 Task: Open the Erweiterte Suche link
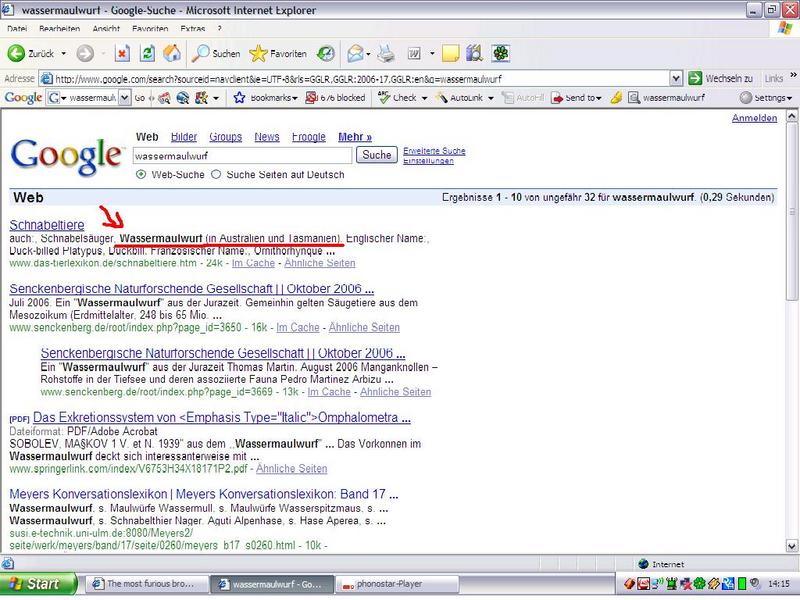[x=434, y=151]
